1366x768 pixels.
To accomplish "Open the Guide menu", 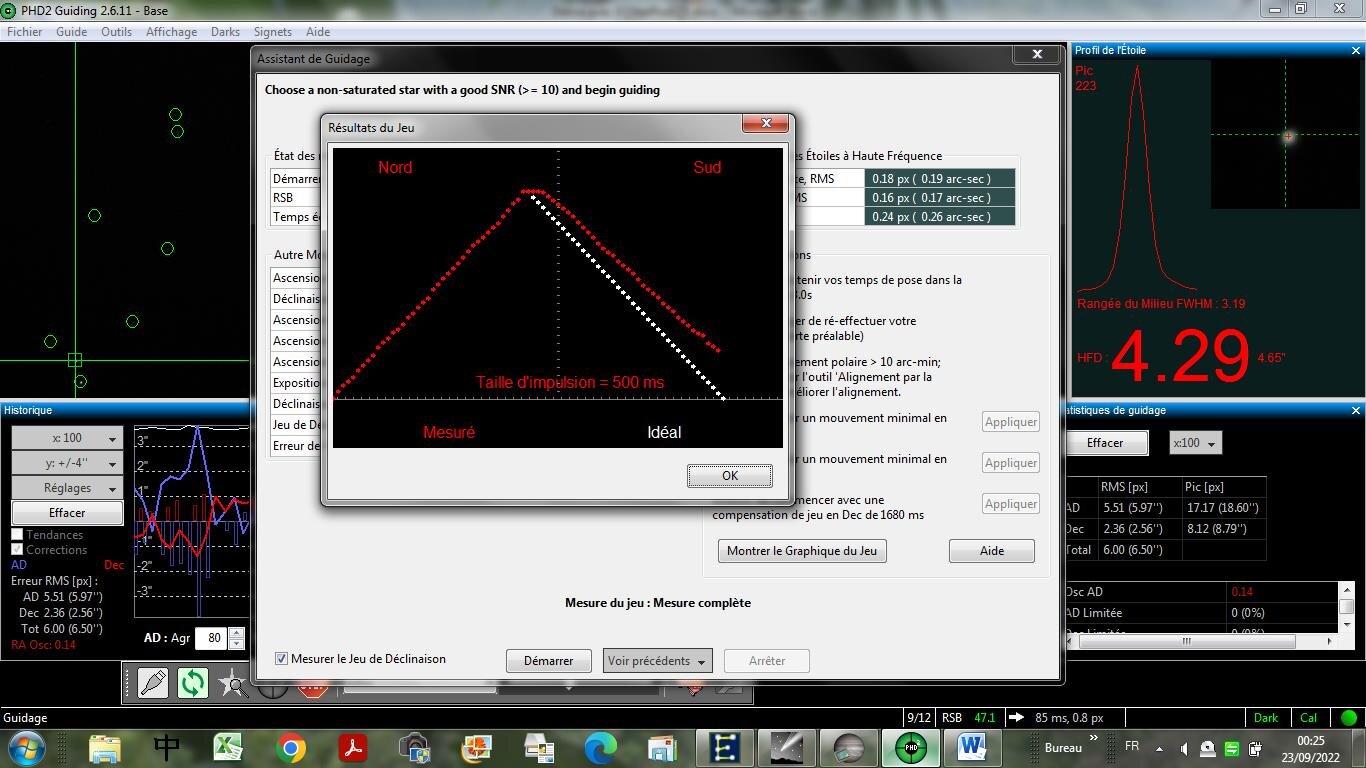I will pyautogui.click(x=71, y=32).
